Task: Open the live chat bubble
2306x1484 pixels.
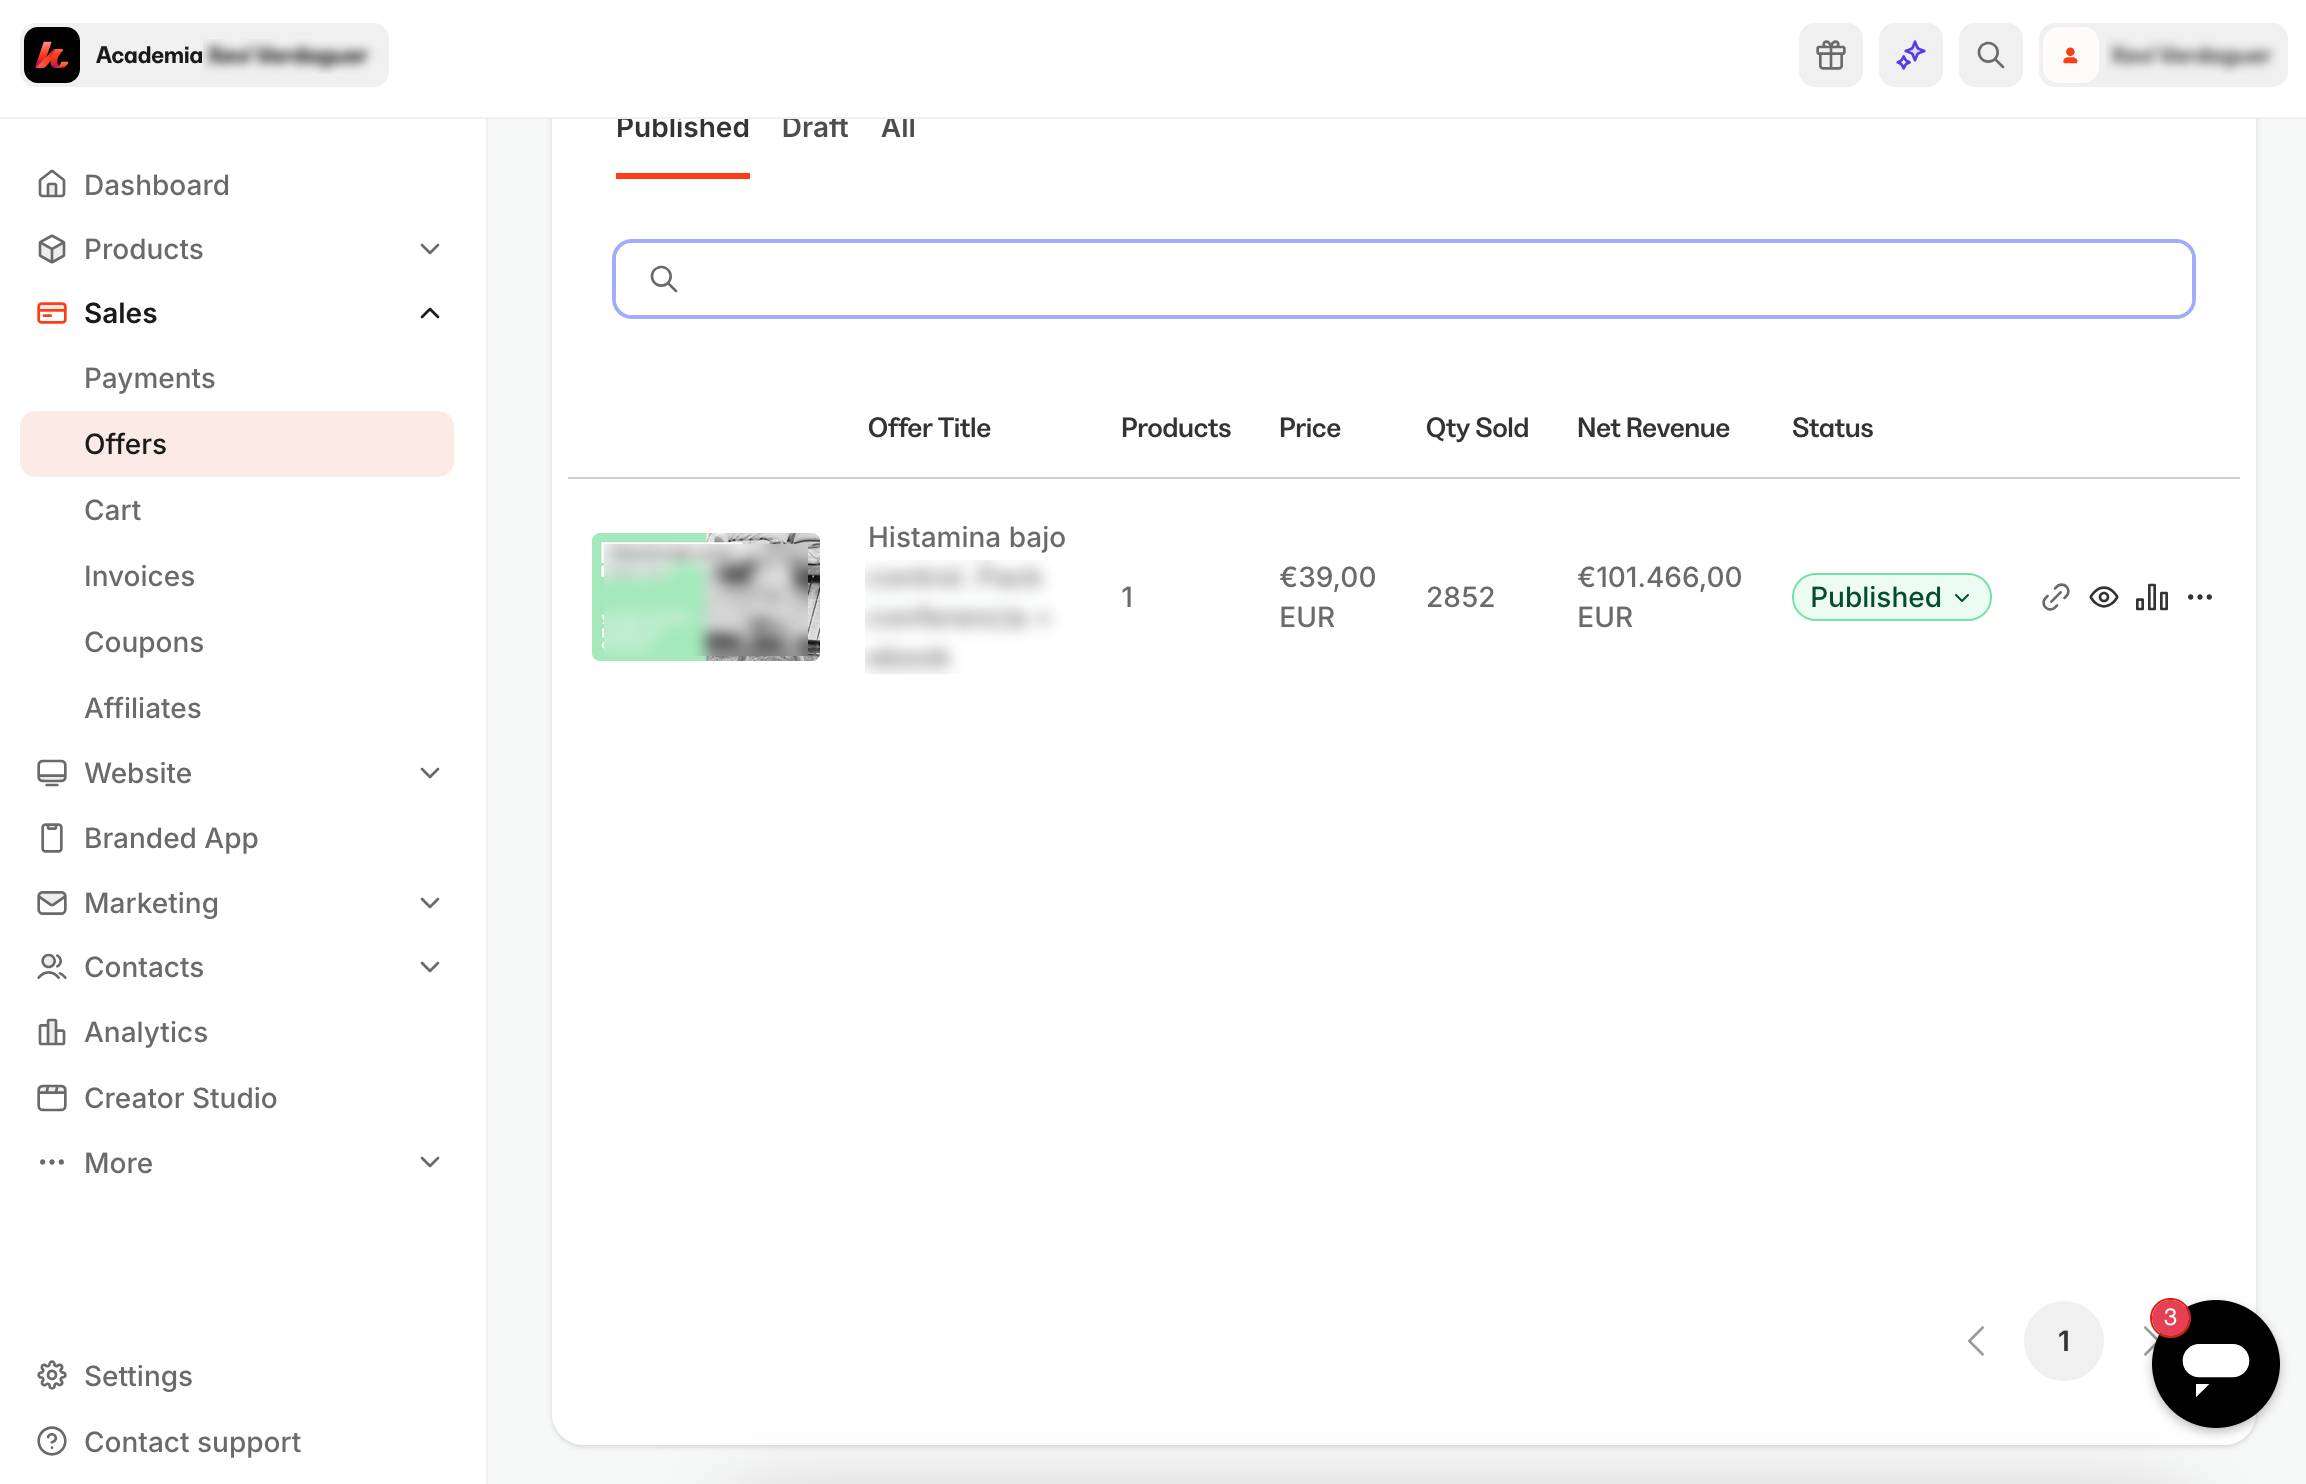Action: coord(2215,1363)
